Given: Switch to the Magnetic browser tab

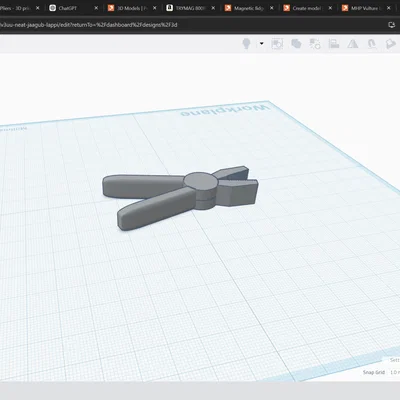Looking at the screenshot, I should (248, 8).
